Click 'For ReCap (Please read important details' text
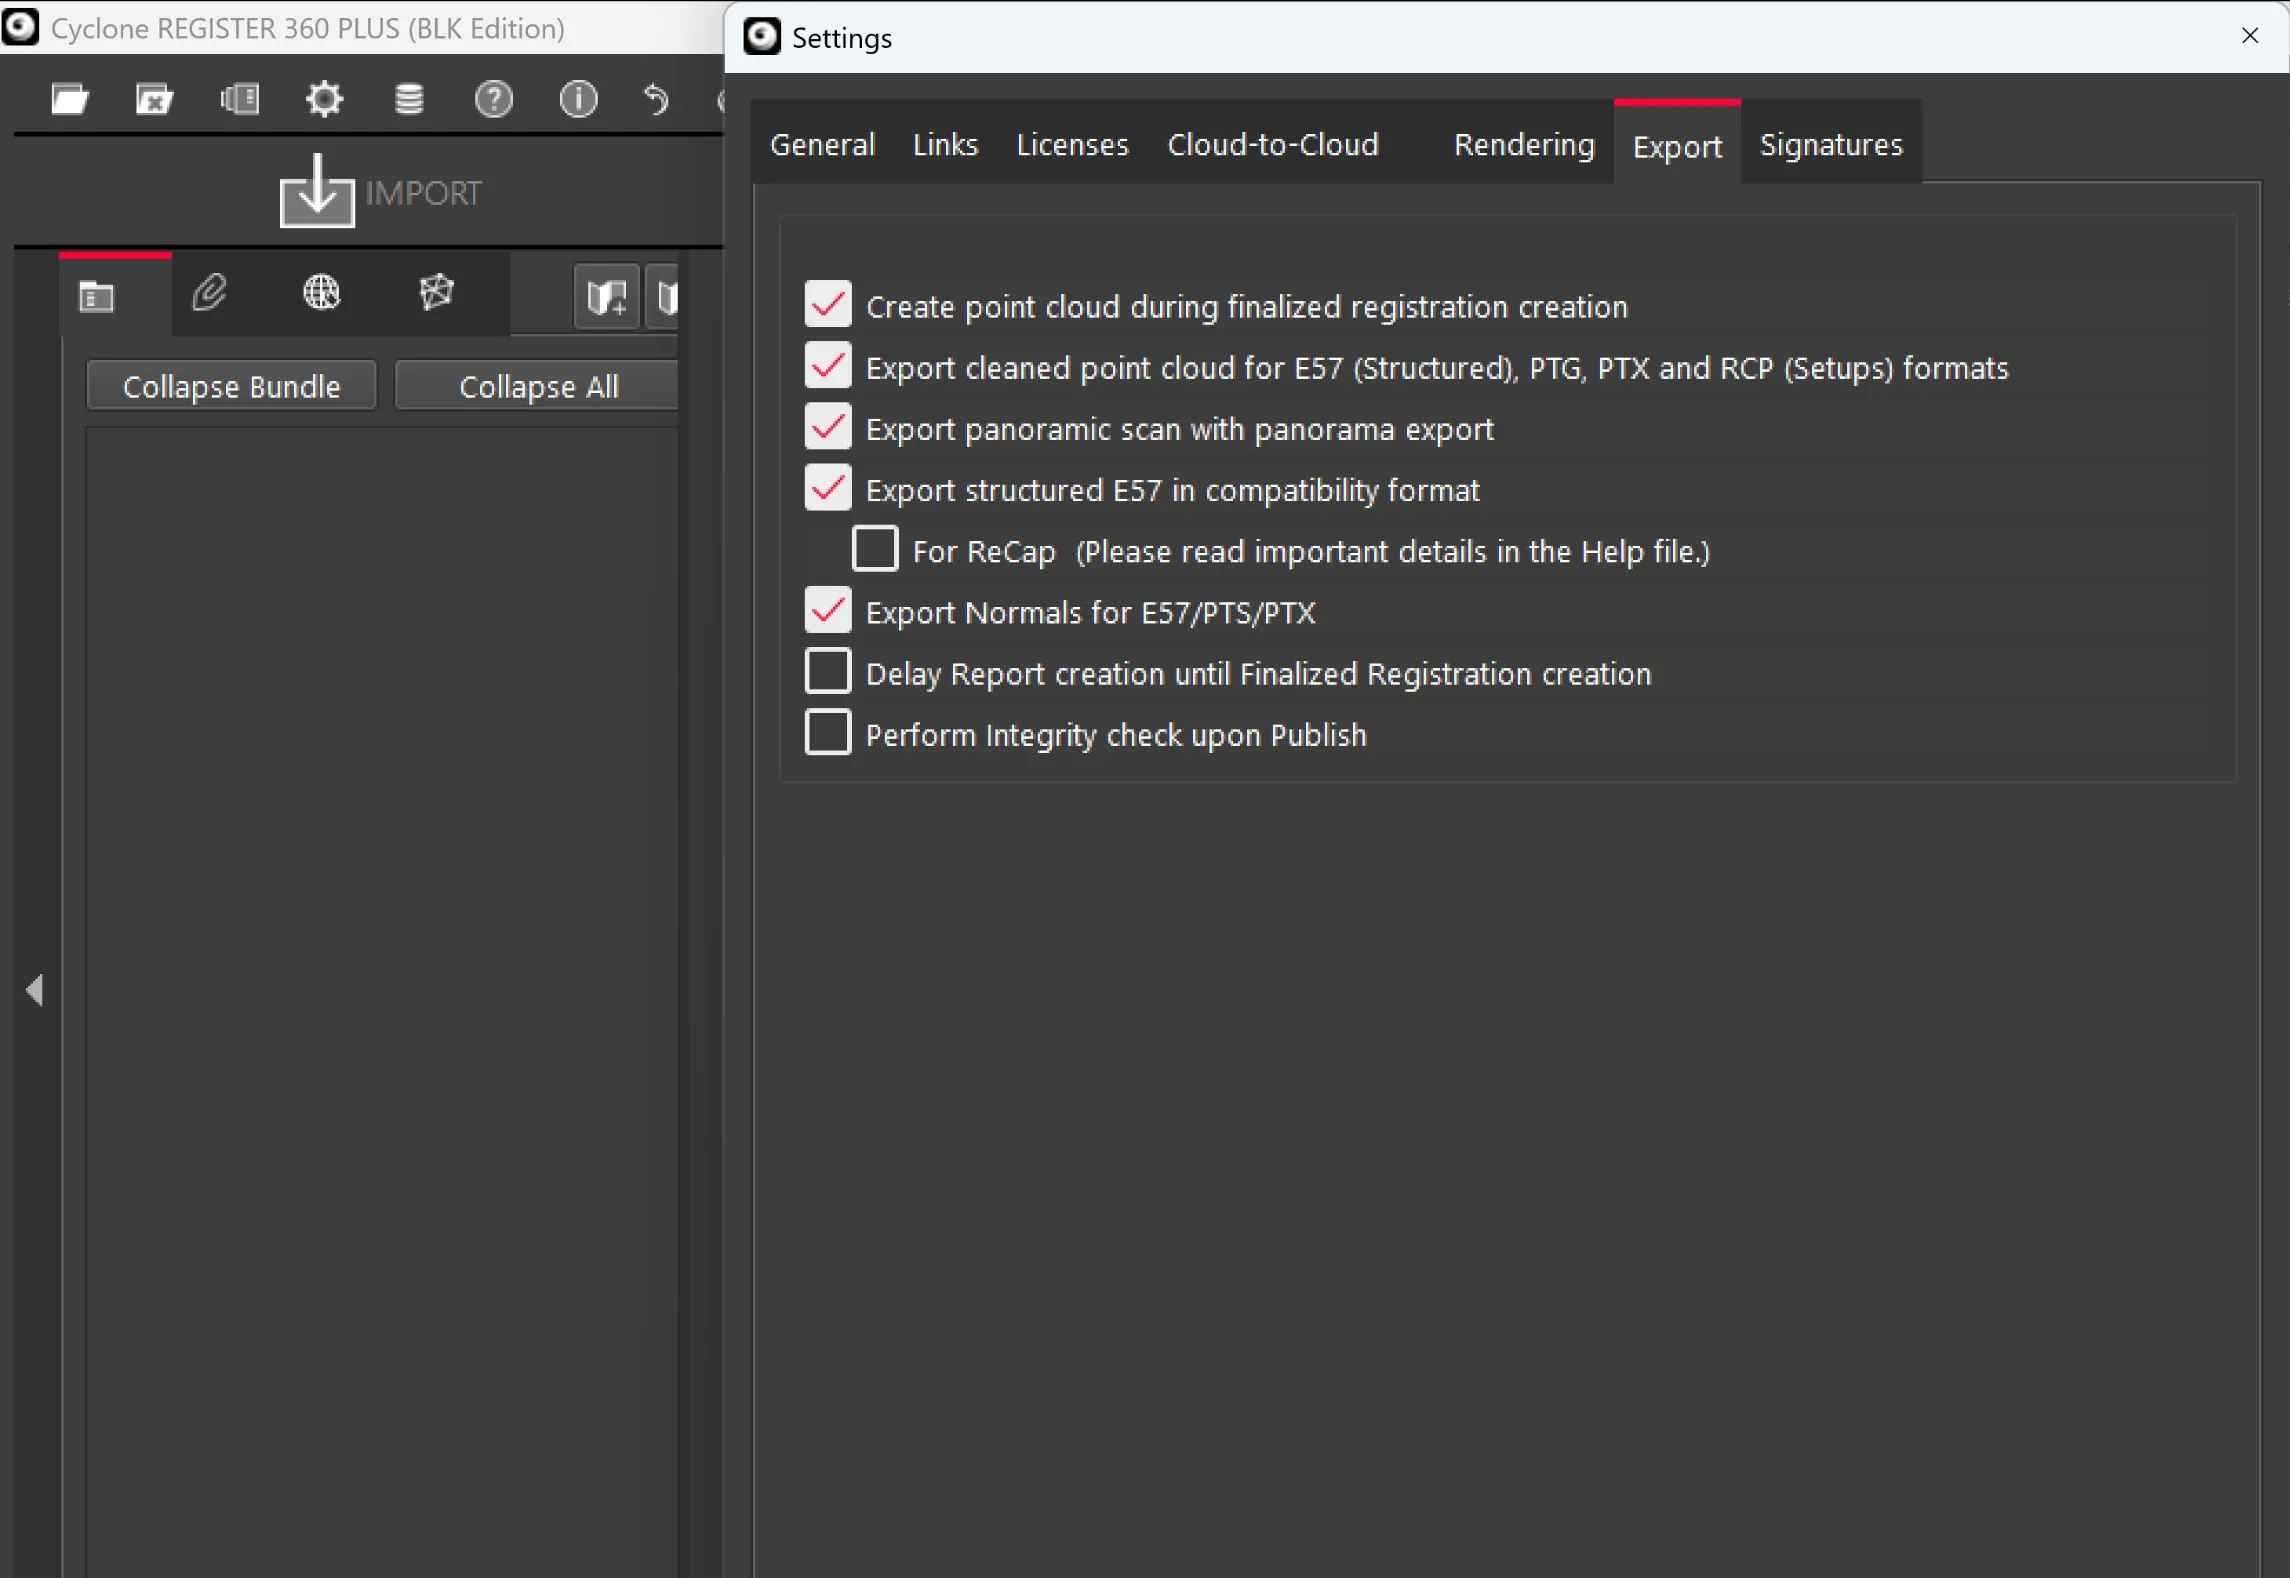This screenshot has height=1578, width=2290. point(1311,551)
